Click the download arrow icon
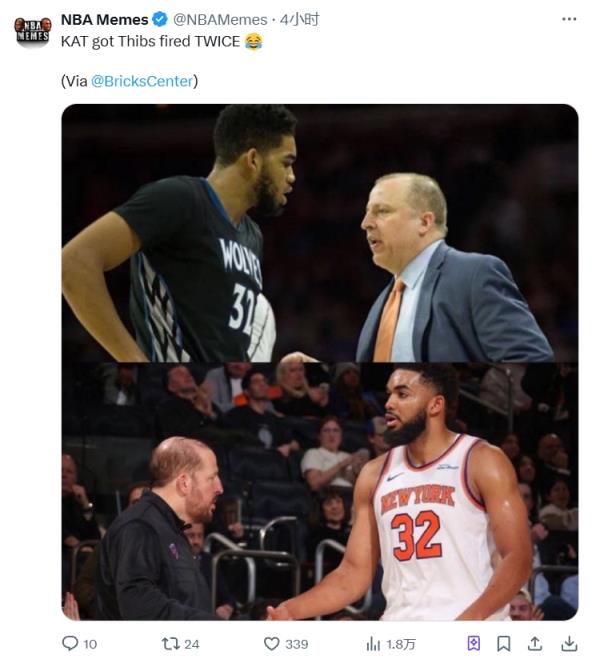Screen dimensions: 592x663 [x=569, y=644]
